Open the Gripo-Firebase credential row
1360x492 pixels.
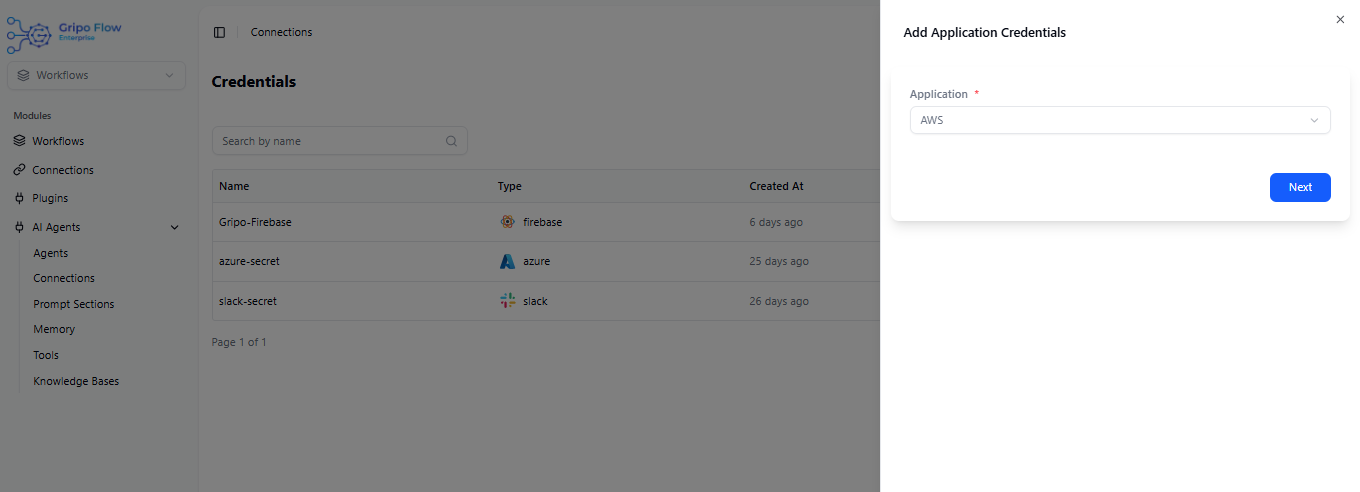click(x=255, y=222)
